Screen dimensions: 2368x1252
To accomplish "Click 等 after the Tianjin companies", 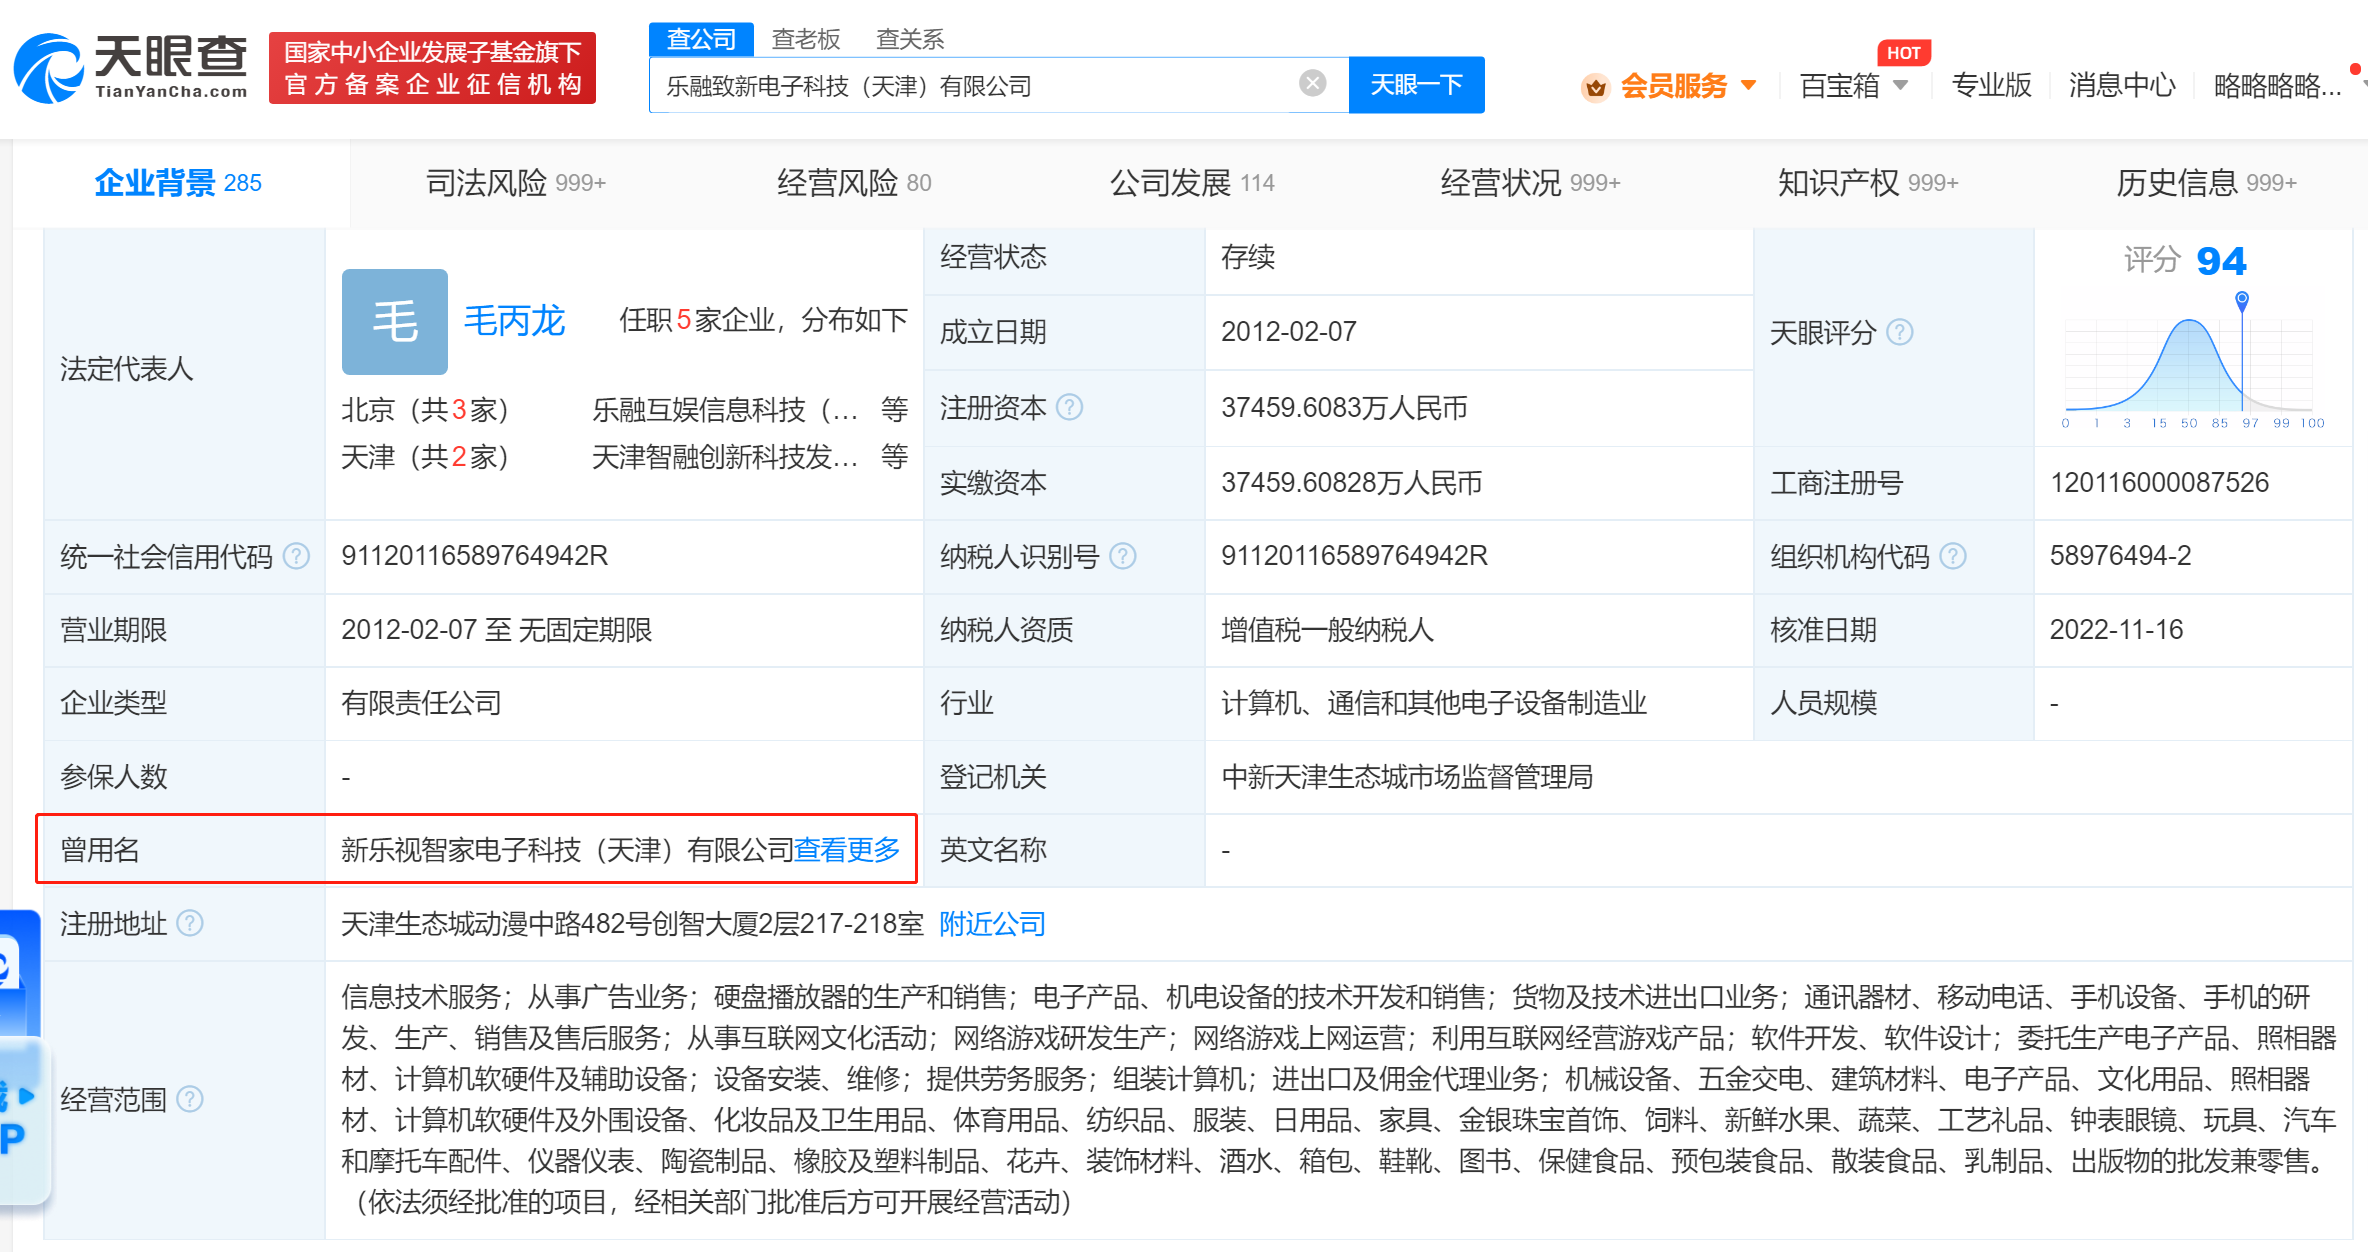I will pos(894,457).
